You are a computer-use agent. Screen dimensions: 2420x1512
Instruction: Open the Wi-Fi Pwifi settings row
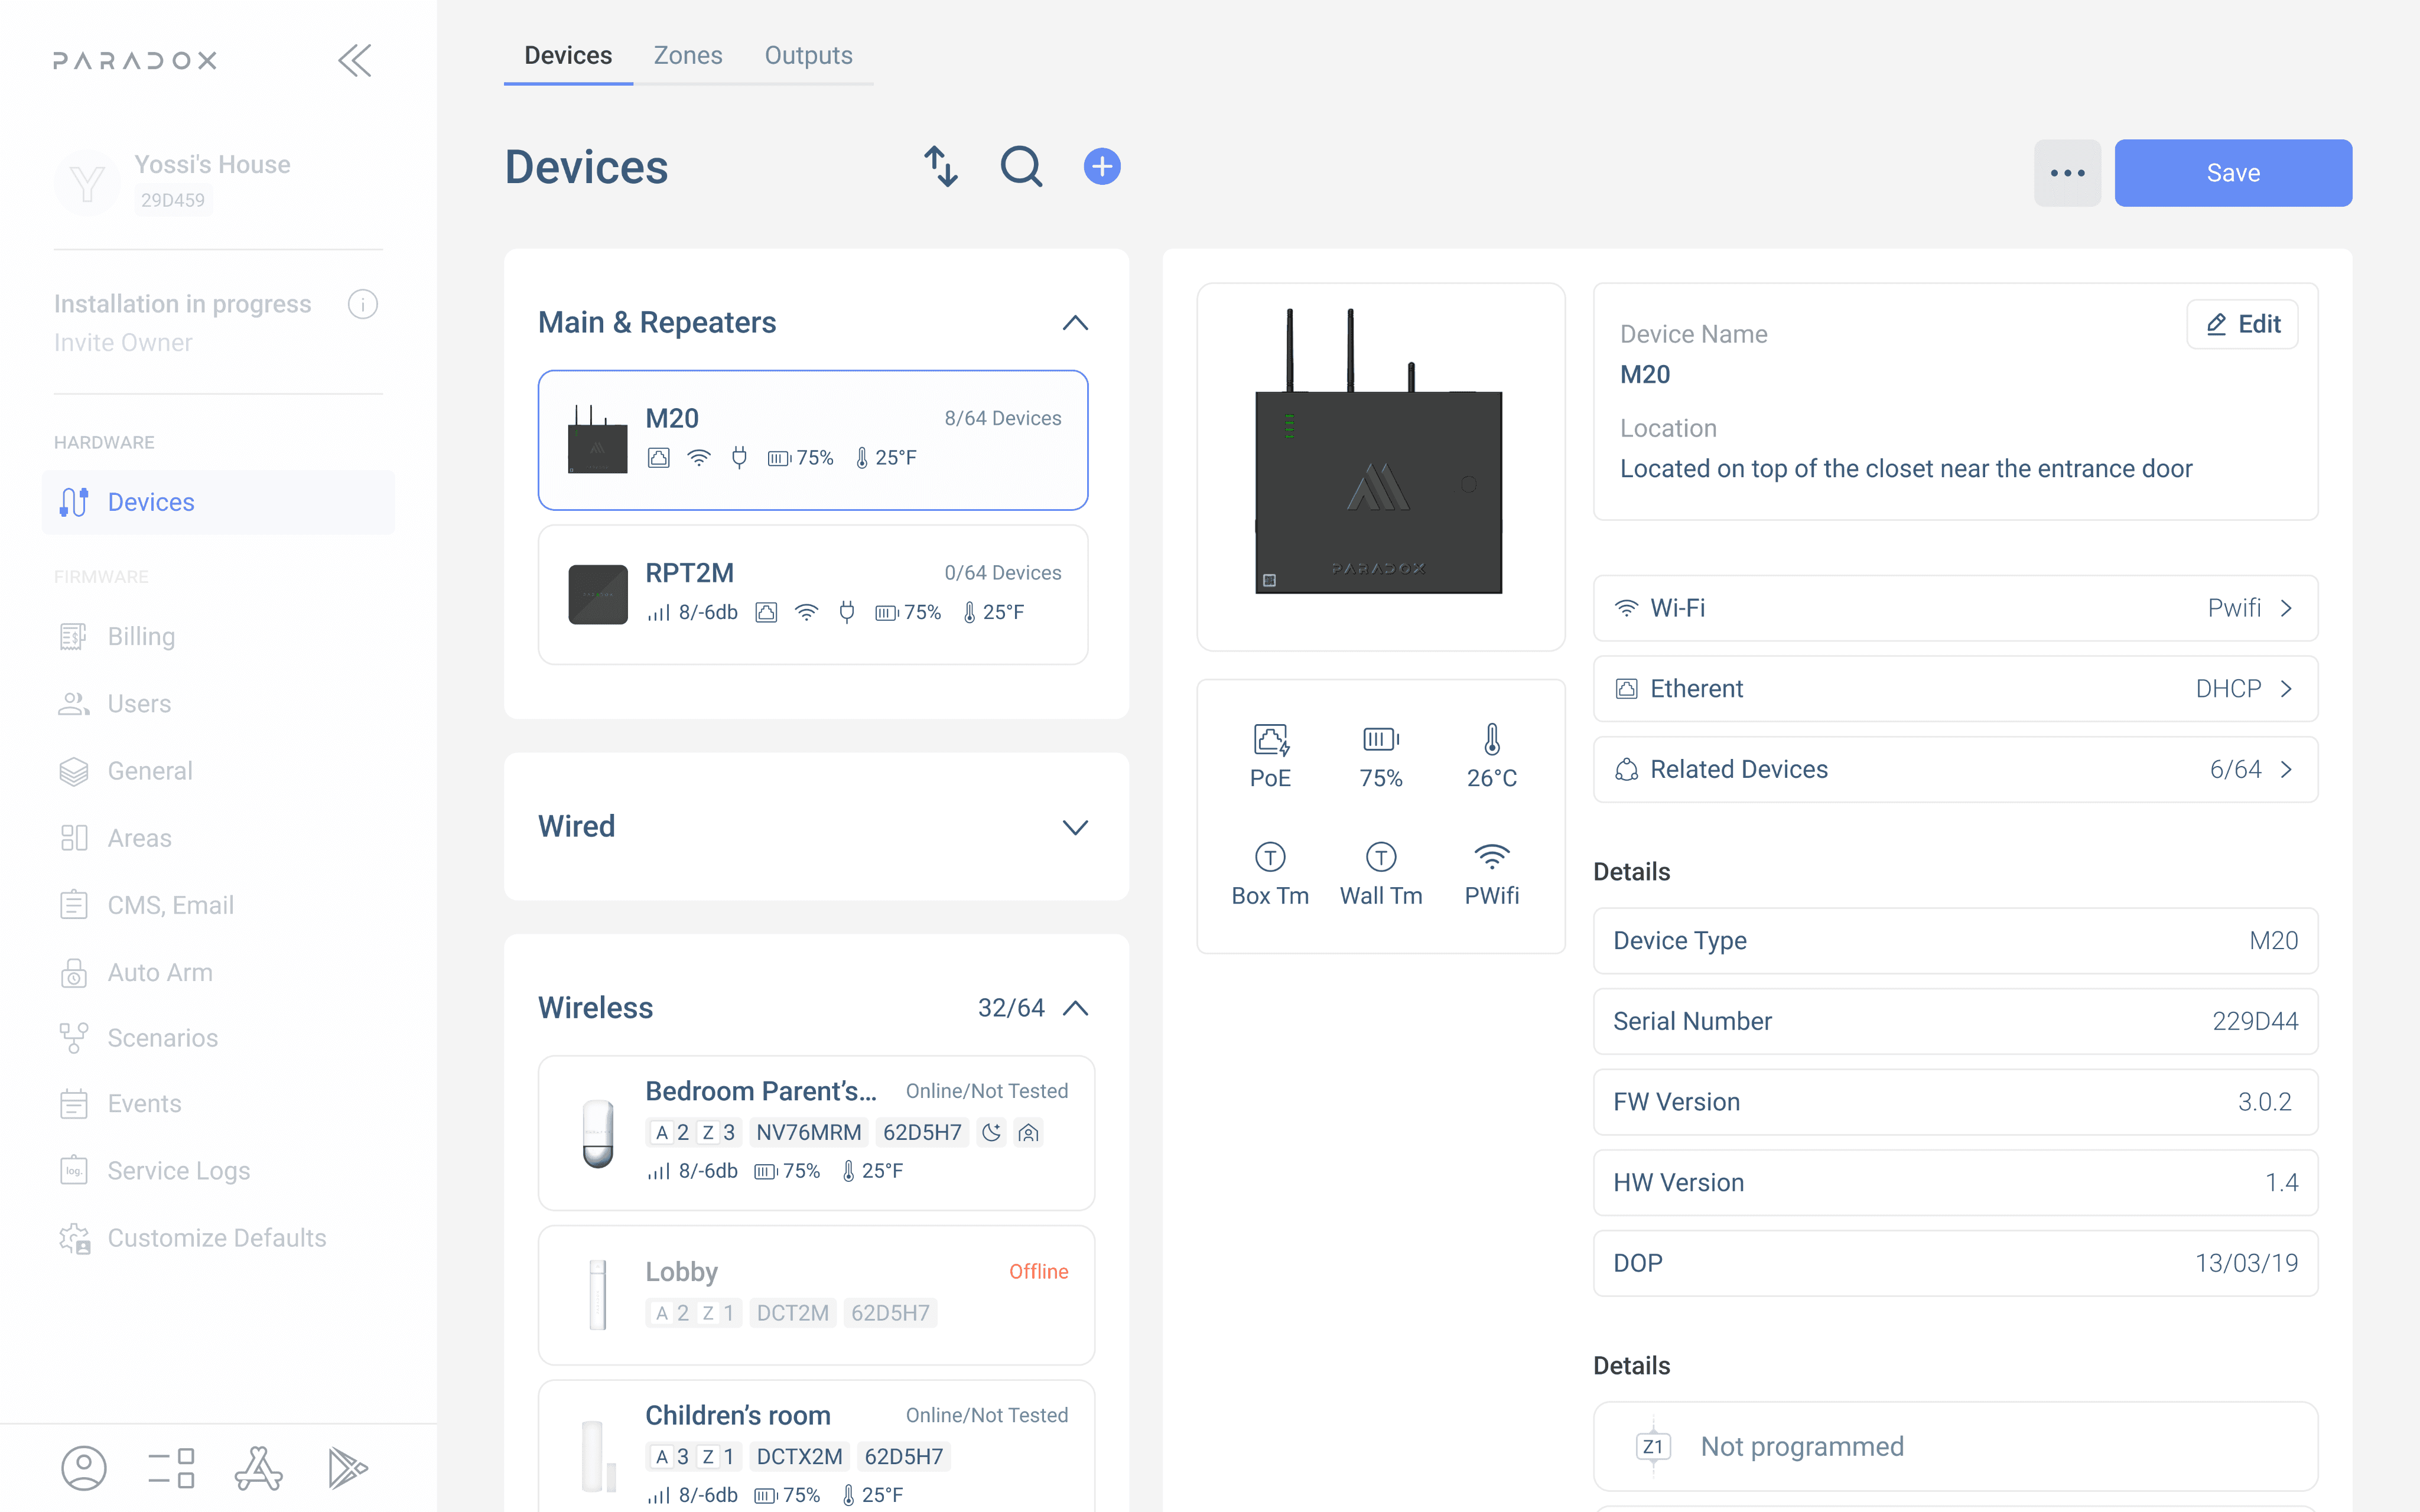pos(1955,608)
